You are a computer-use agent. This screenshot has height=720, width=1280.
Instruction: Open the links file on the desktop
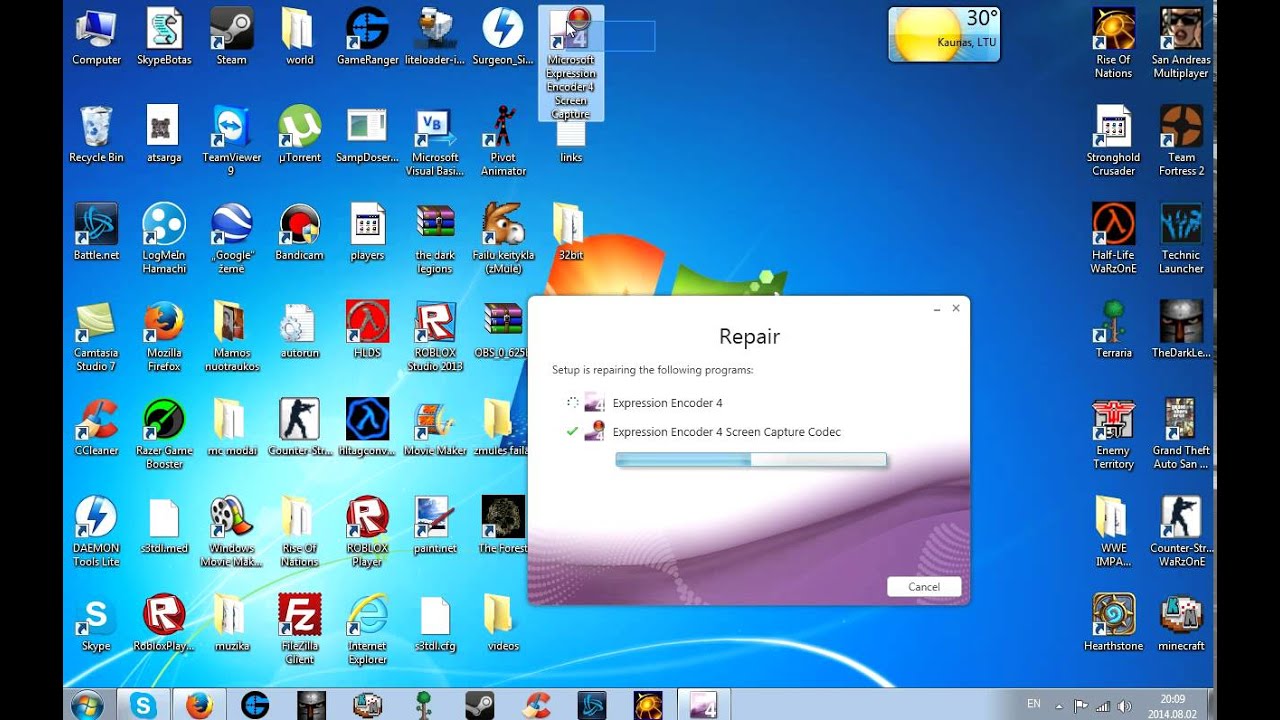tap(571, 142)
